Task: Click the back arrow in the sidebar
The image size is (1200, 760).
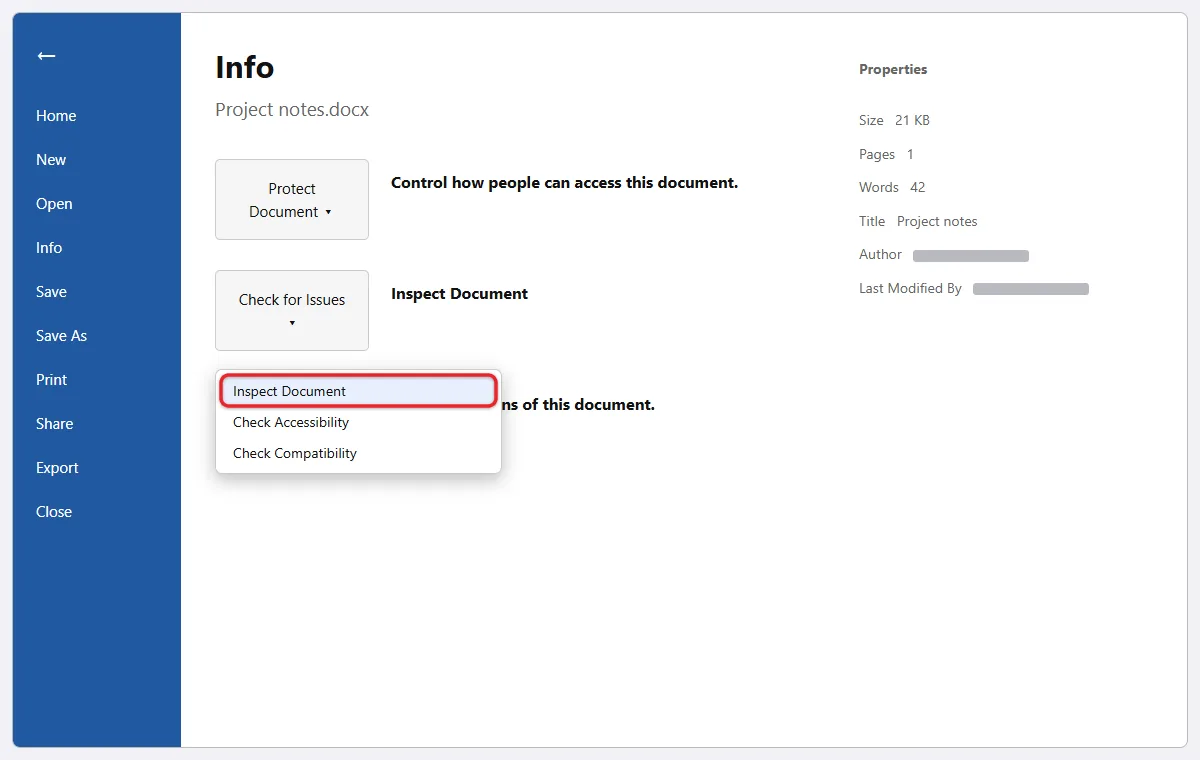Action: coord(46,56)
